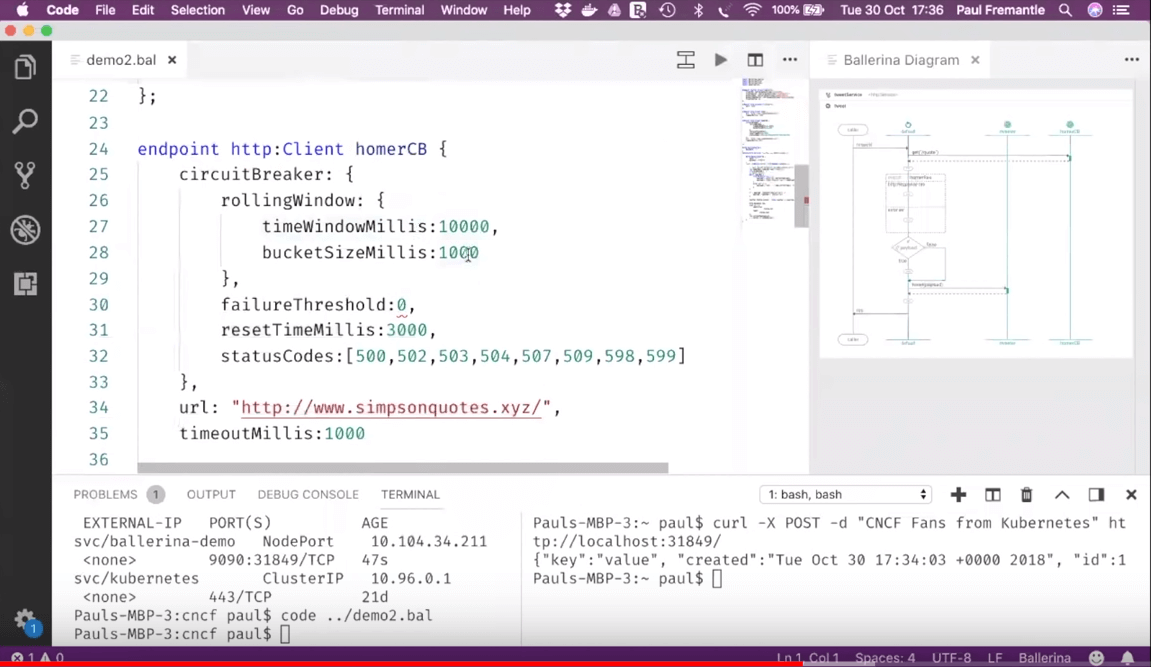Click 'Spaces: 4' indentation in status bar
Viewport: 1151px width, 667px height.
(x=885, y=657)
